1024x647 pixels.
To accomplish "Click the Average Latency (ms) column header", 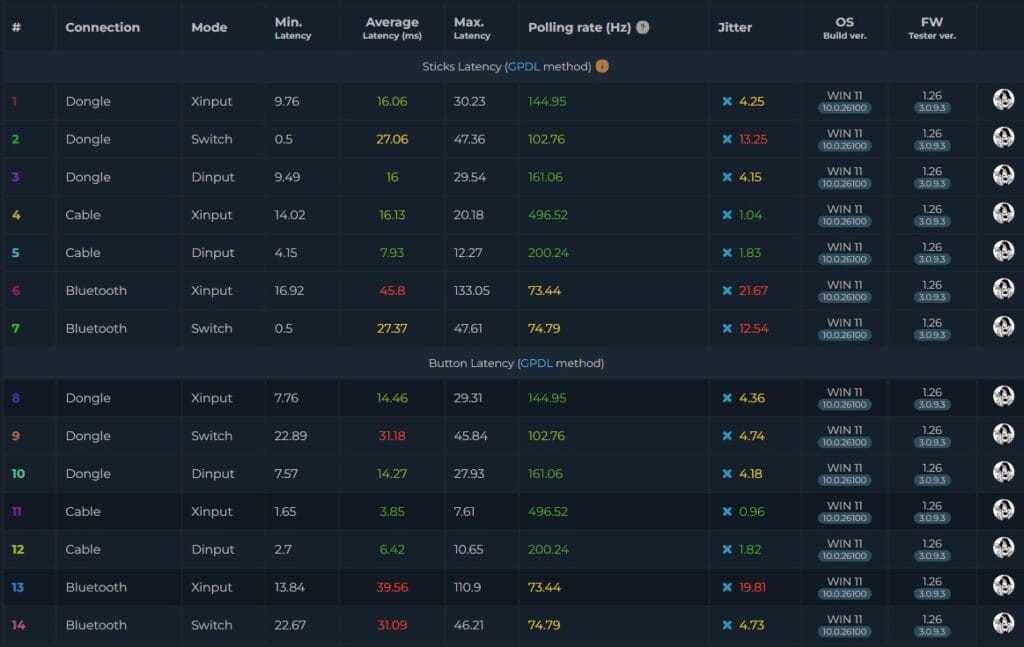I will pos(392,28).
